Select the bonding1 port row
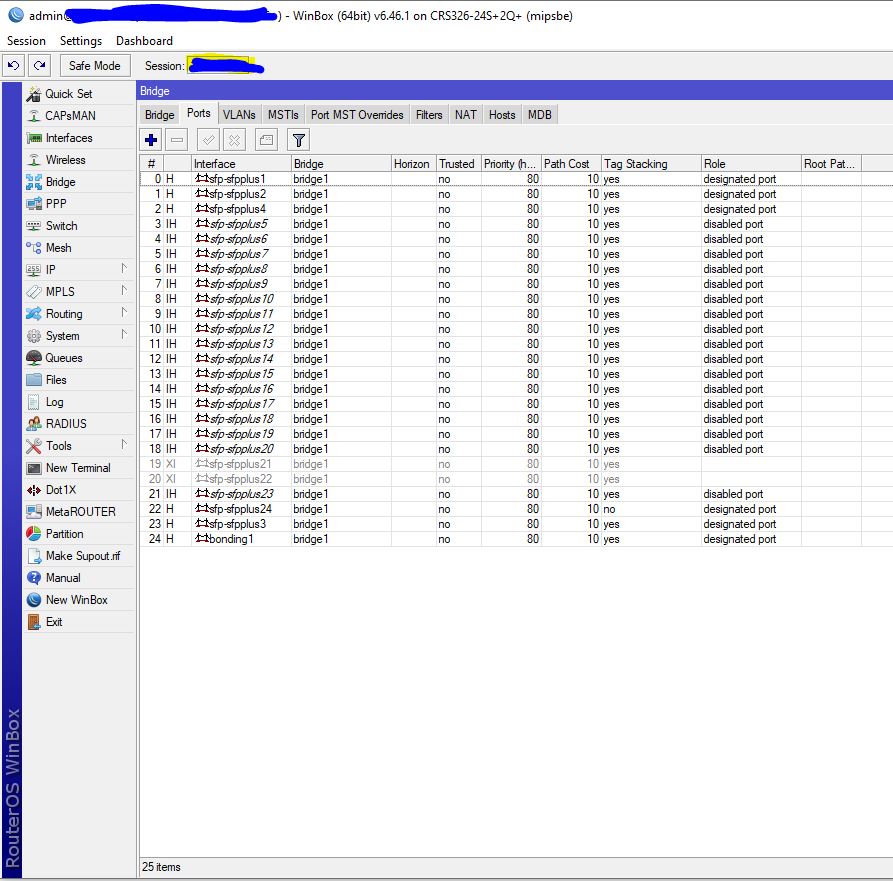The height and width of the screenshot is (881, 893). coord(516,539)
